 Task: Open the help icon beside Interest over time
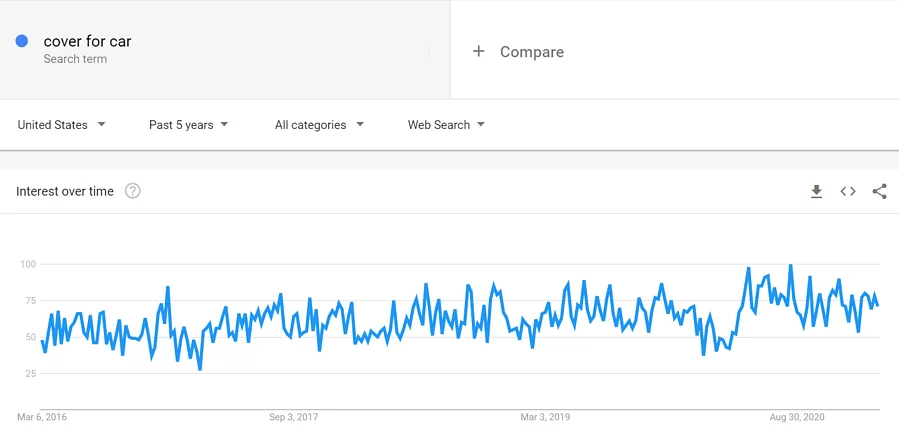pos(132,191)
